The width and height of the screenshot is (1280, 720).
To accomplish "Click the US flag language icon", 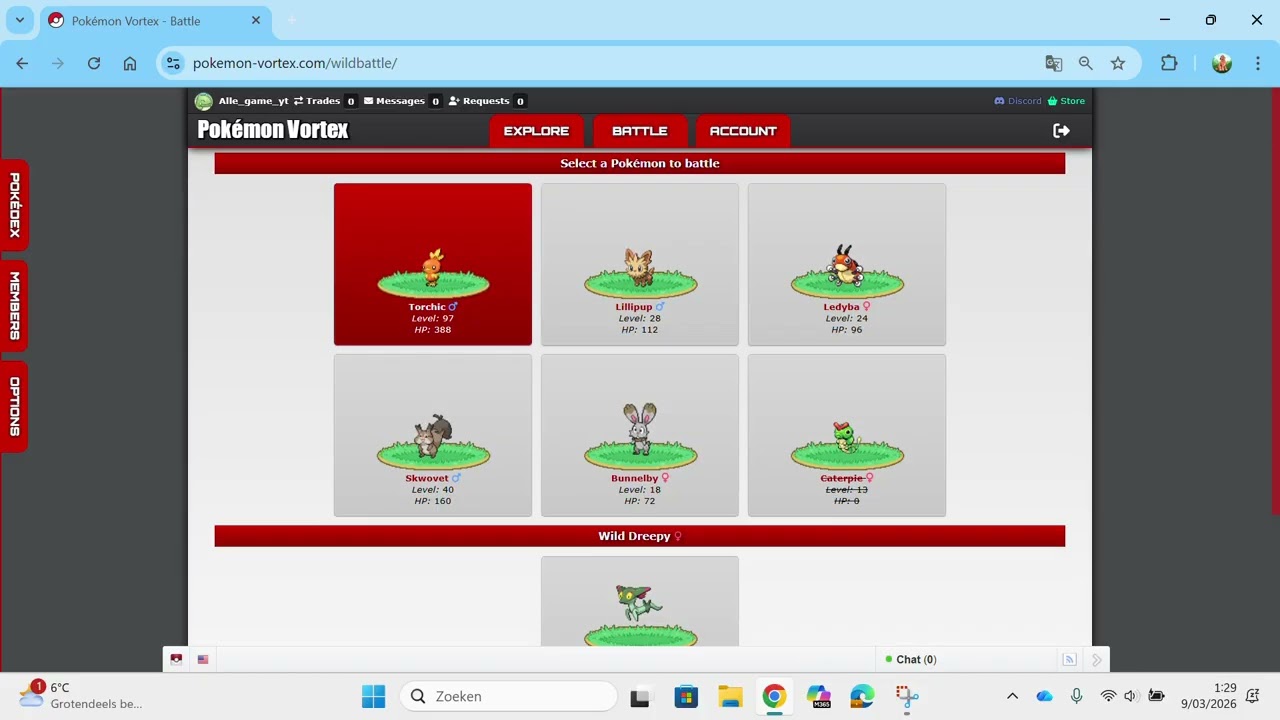I will (x=203, y=659).
